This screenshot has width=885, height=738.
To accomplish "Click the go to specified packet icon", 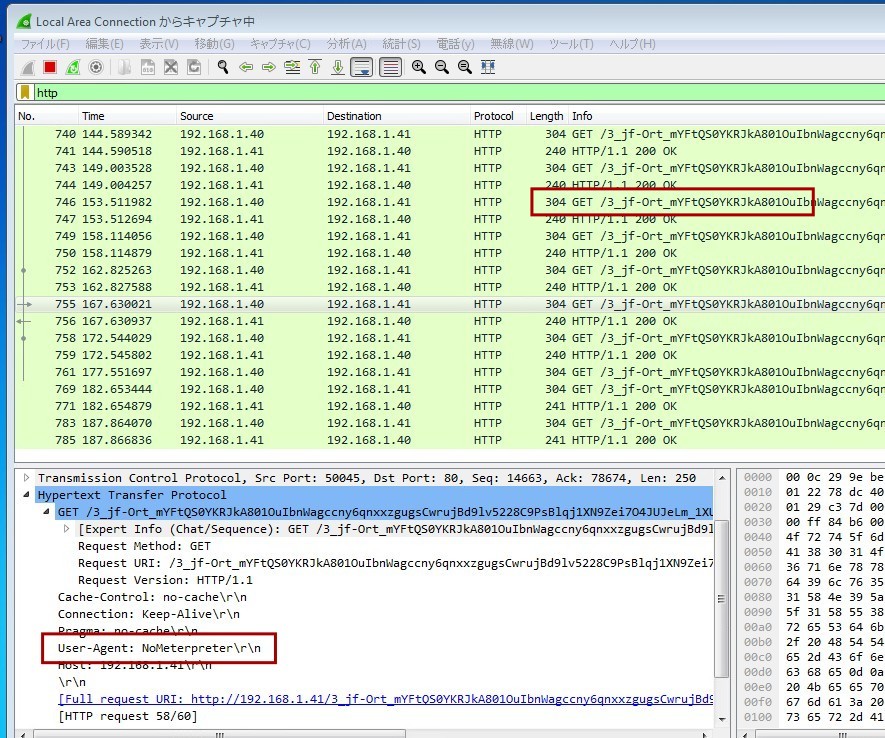I will (x=292, y=68).
